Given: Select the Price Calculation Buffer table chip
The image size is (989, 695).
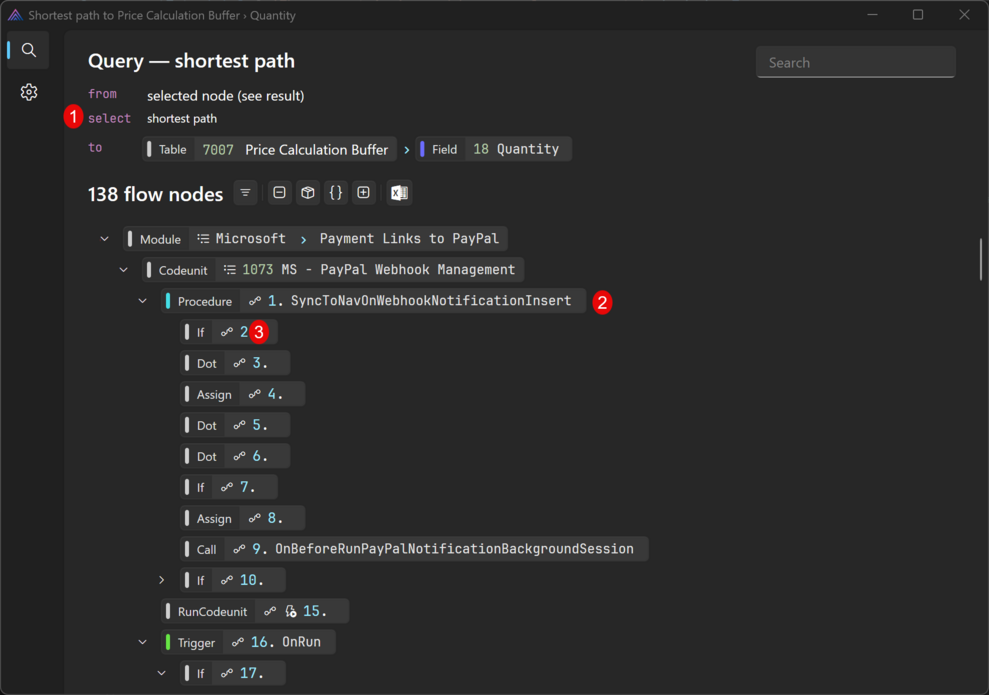Looking at the screenshot, I should [269, 149].
